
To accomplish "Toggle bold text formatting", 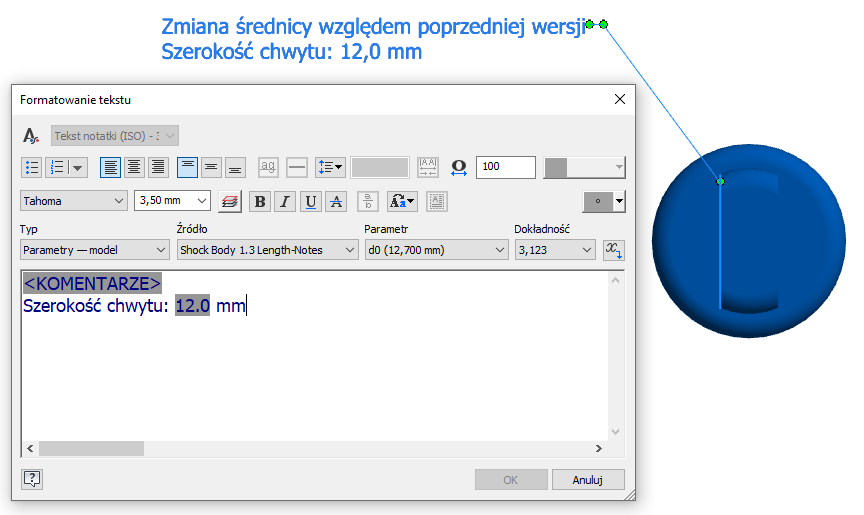I will click(x=260, y=201).
